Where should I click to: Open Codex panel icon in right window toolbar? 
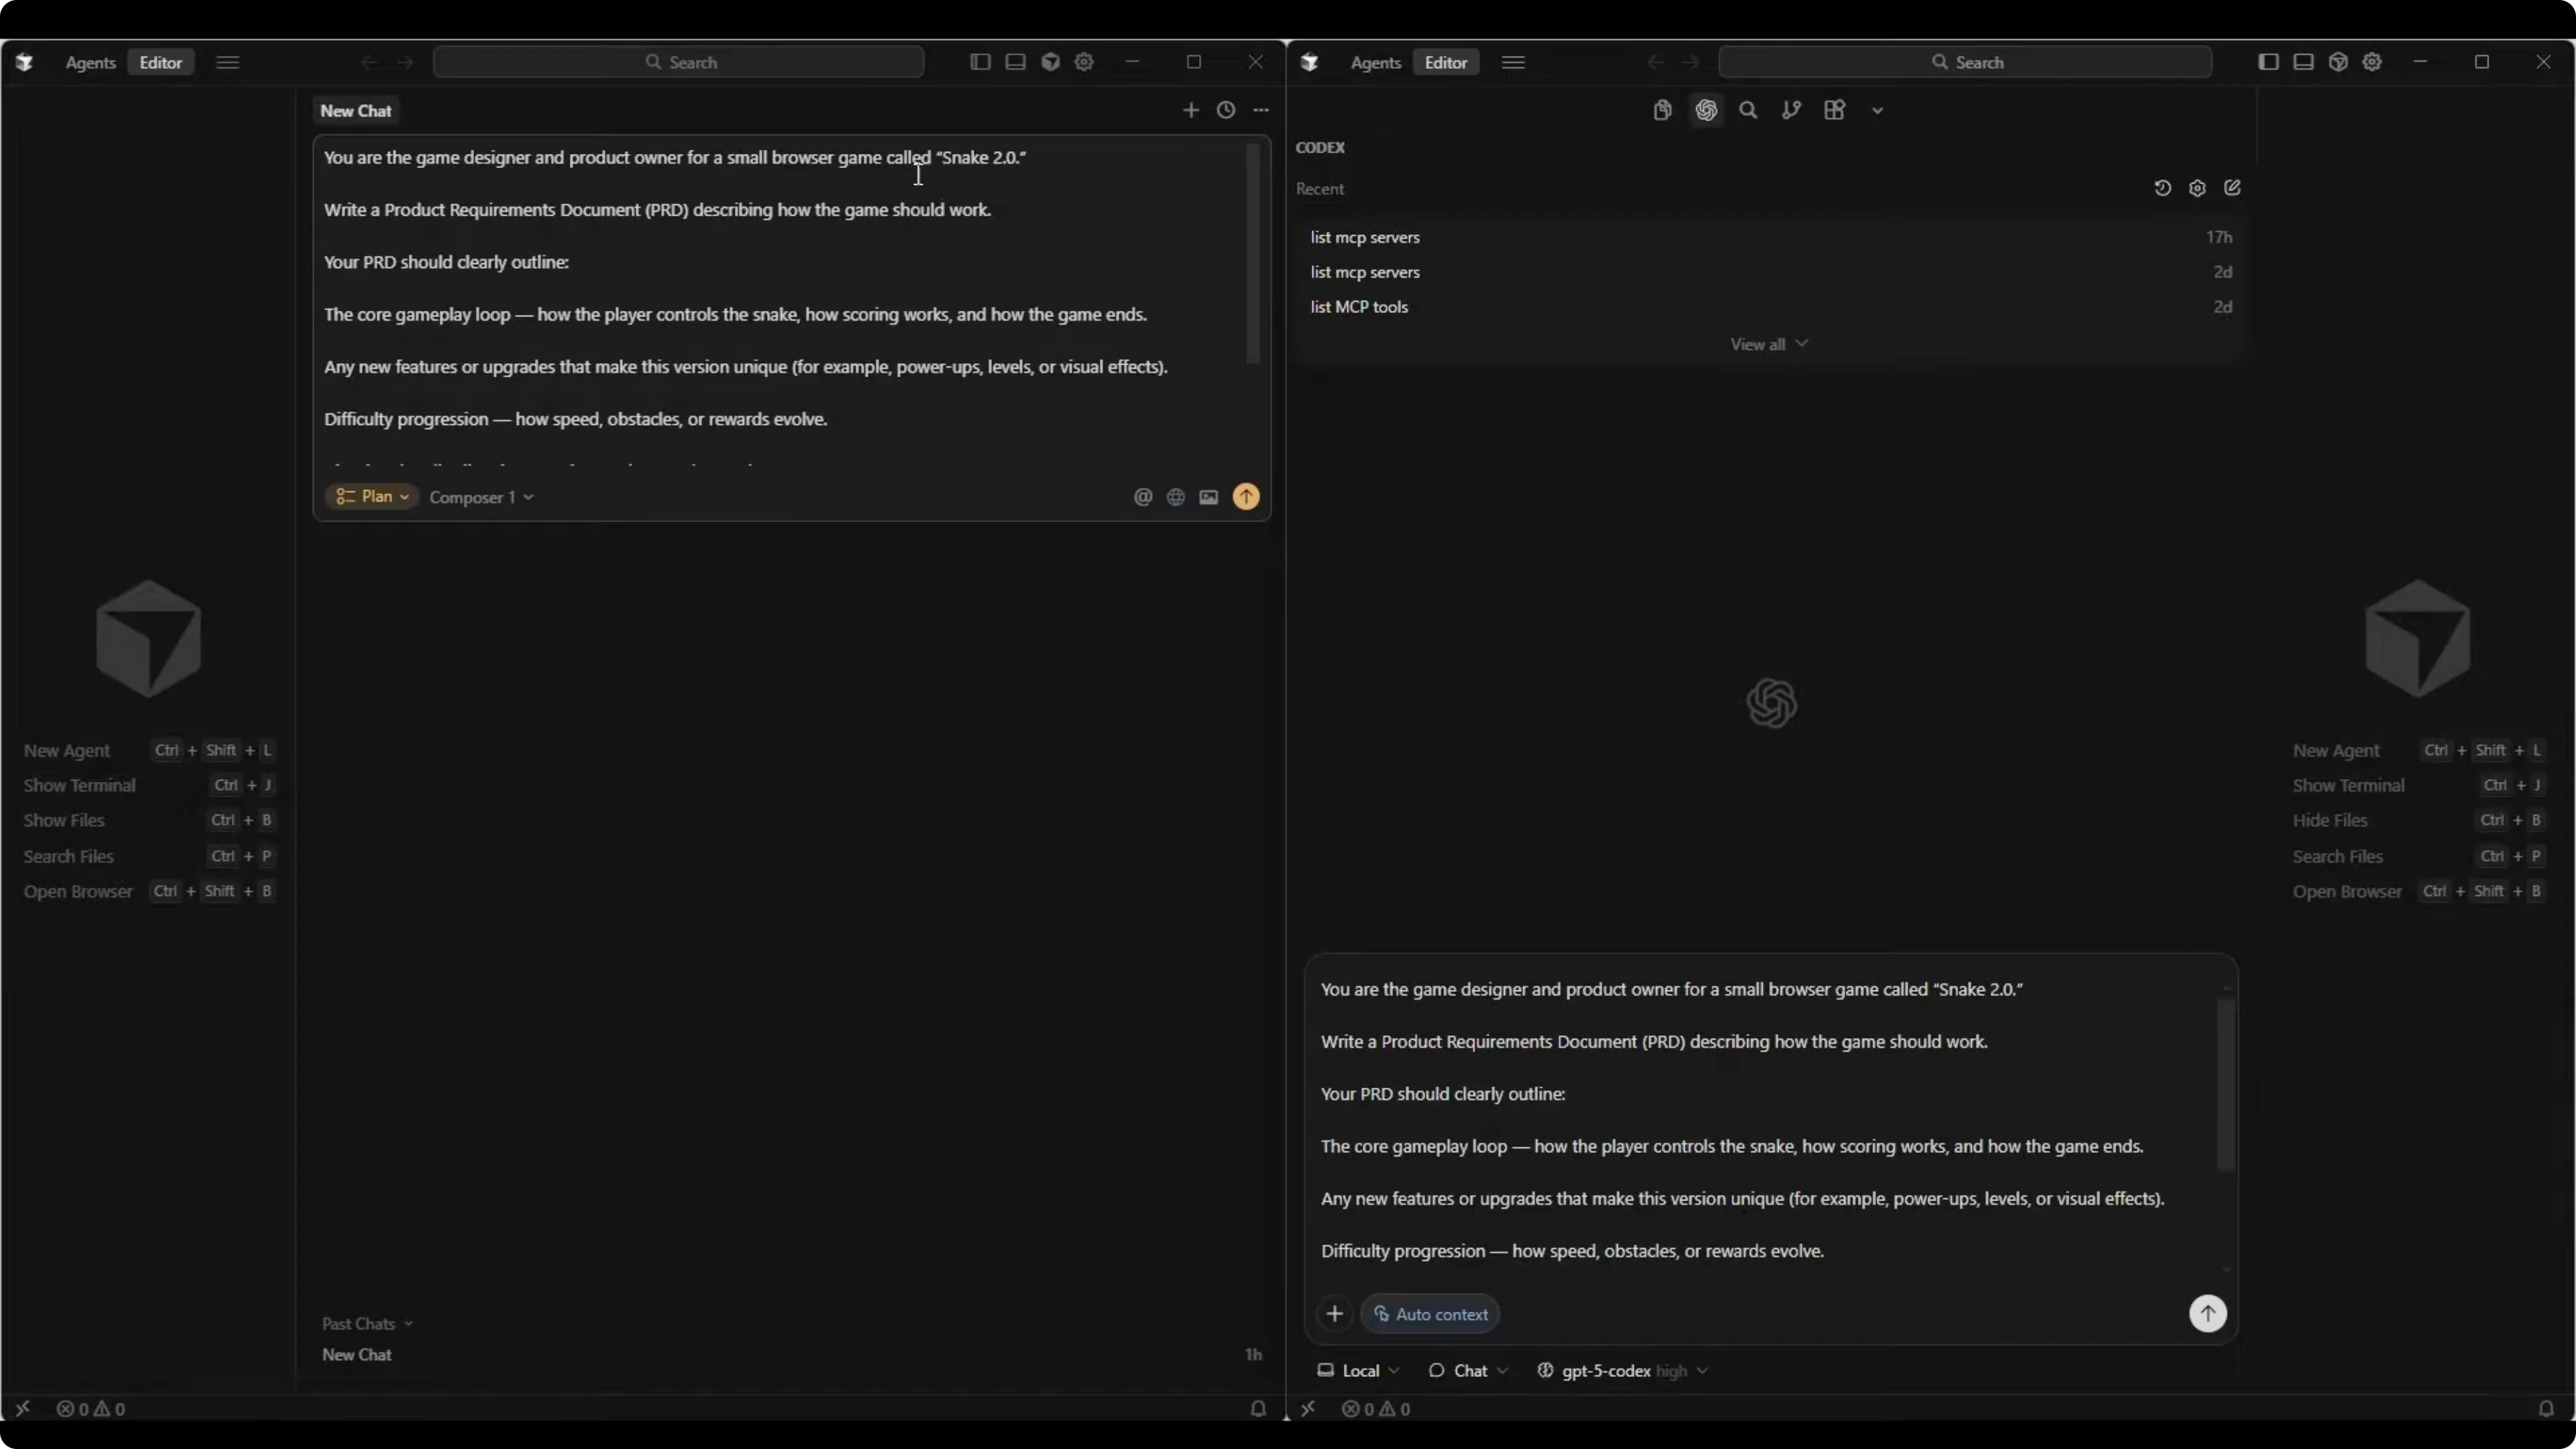[x=1706, y=110]
